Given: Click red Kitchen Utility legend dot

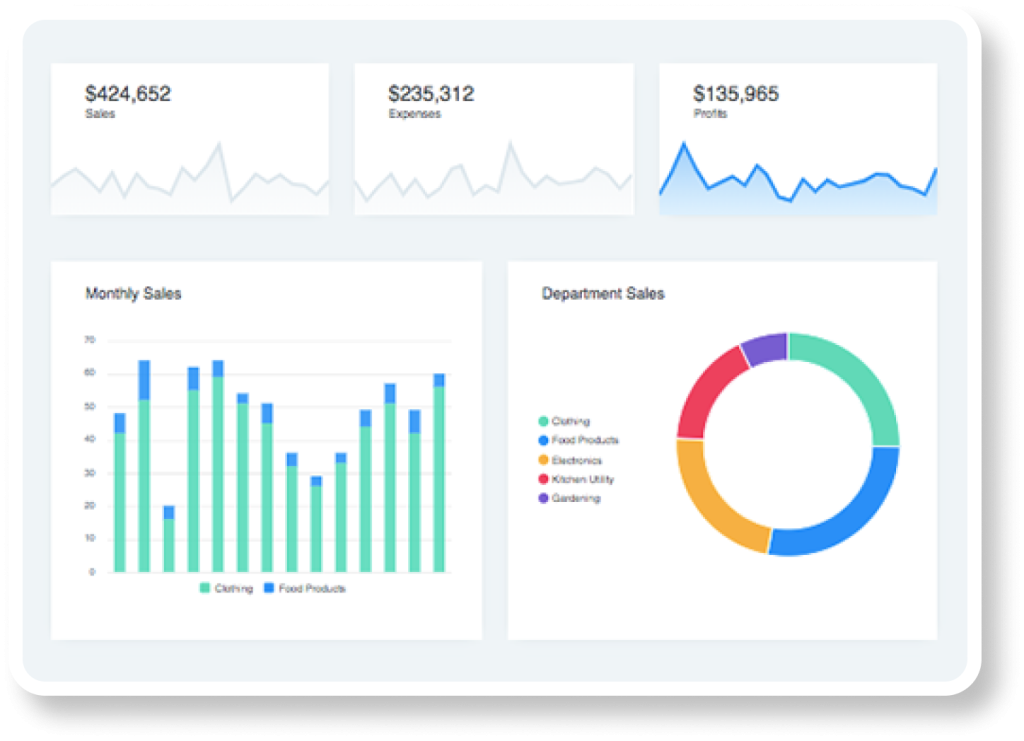Looking at the screenshot, I should (x=544, y=479).
